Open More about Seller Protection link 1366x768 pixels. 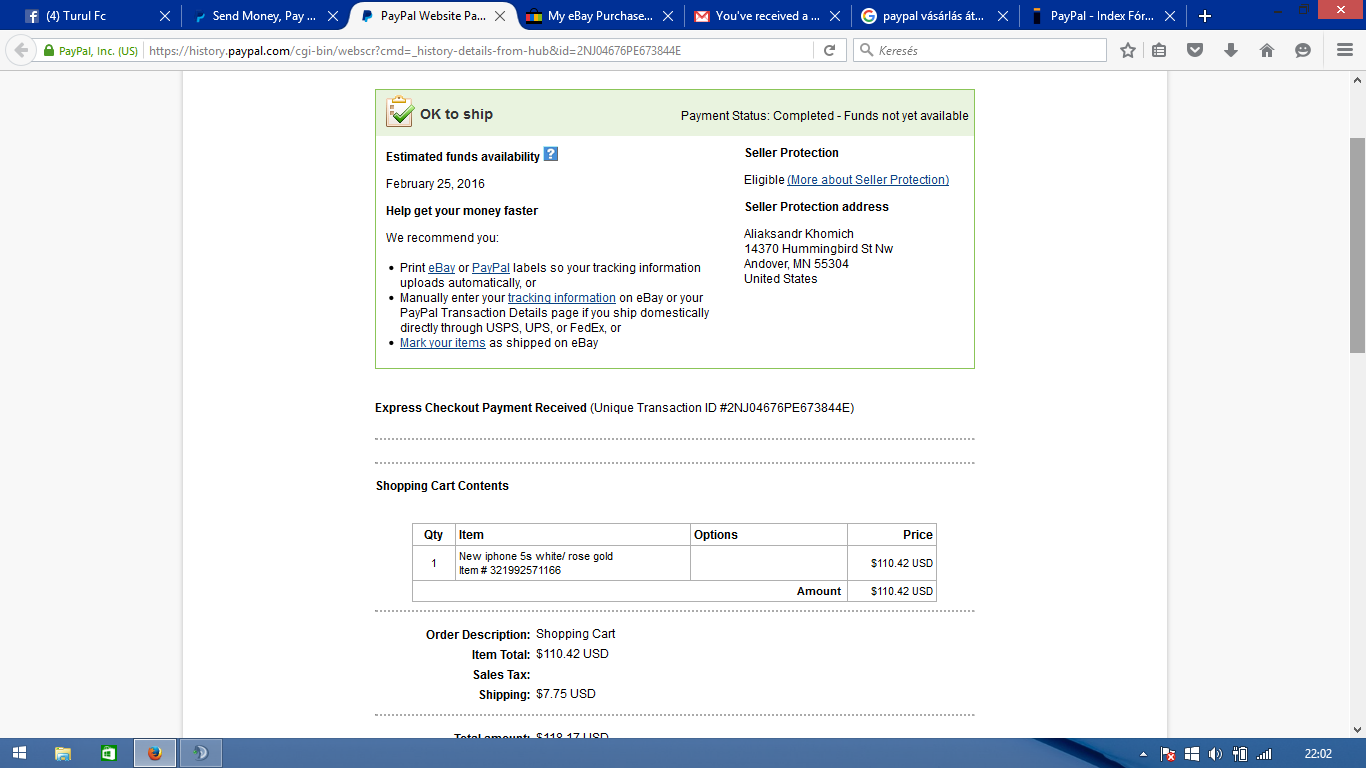pos(868,180)
